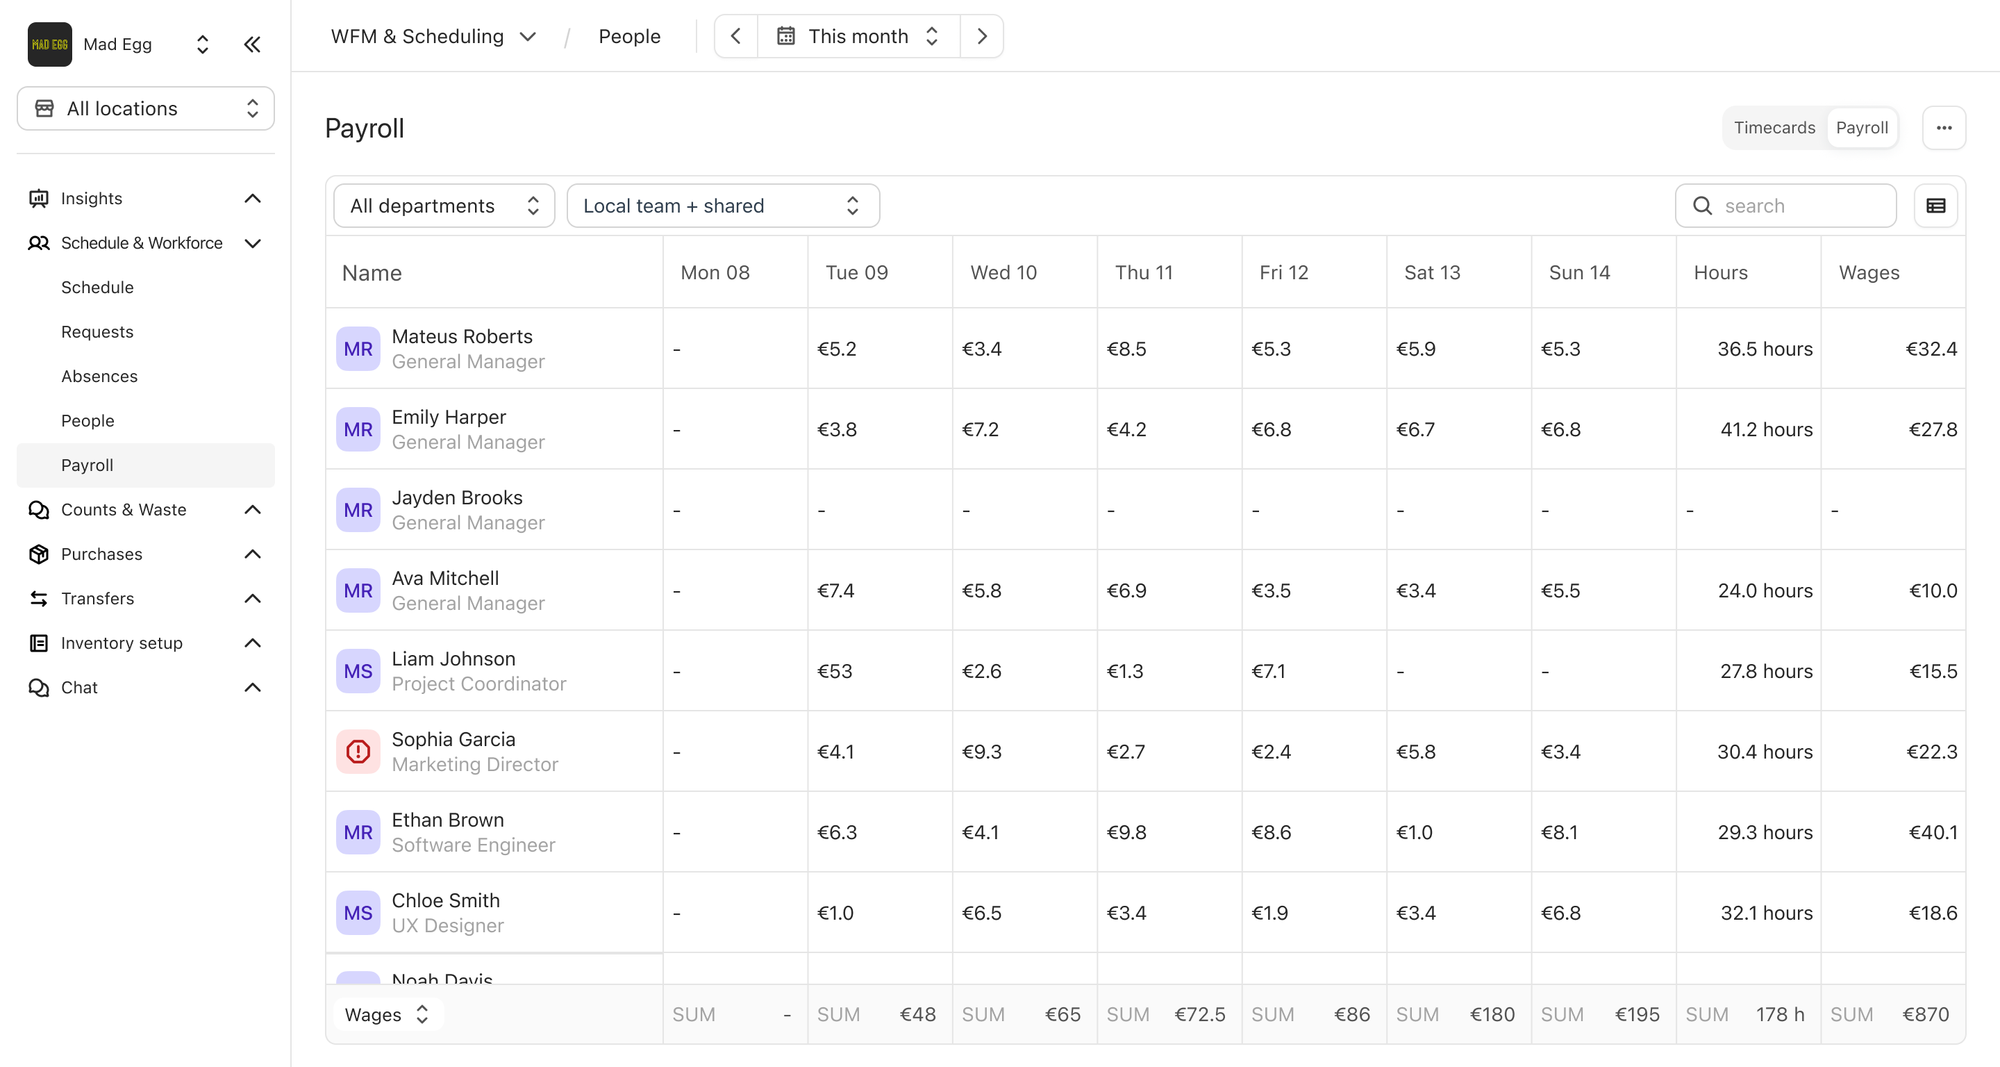Screen dimensions: 2000x1067
Task: Click Emily Harper's MR avatar
Action: pos(358,429)
